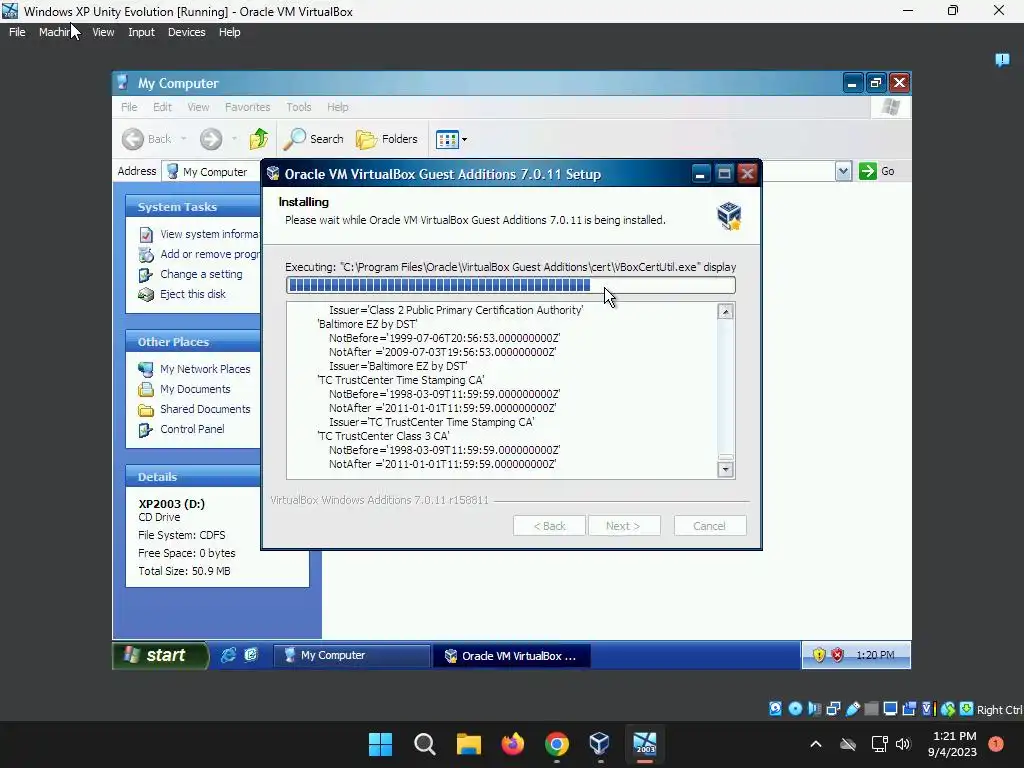Switch to My Computer taskbar button in XP
This screenshot has width=1024, height=768.
[x=351, y=656]
